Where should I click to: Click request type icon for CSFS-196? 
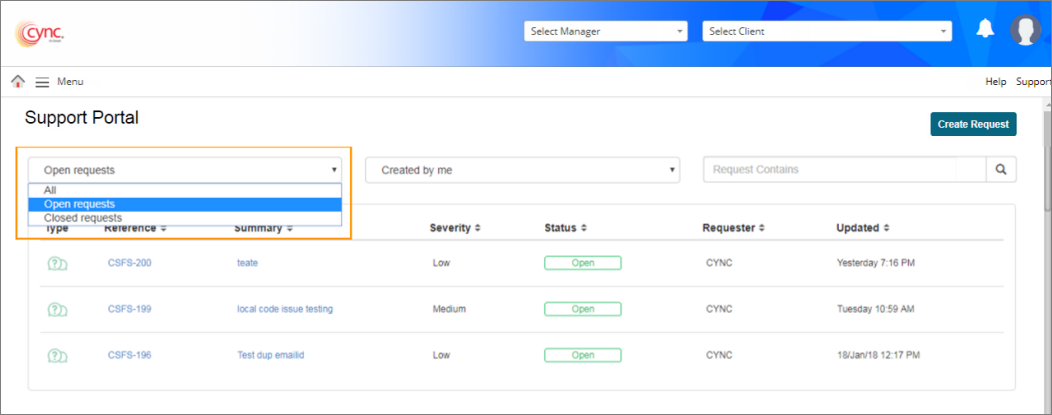coord(57,355)
